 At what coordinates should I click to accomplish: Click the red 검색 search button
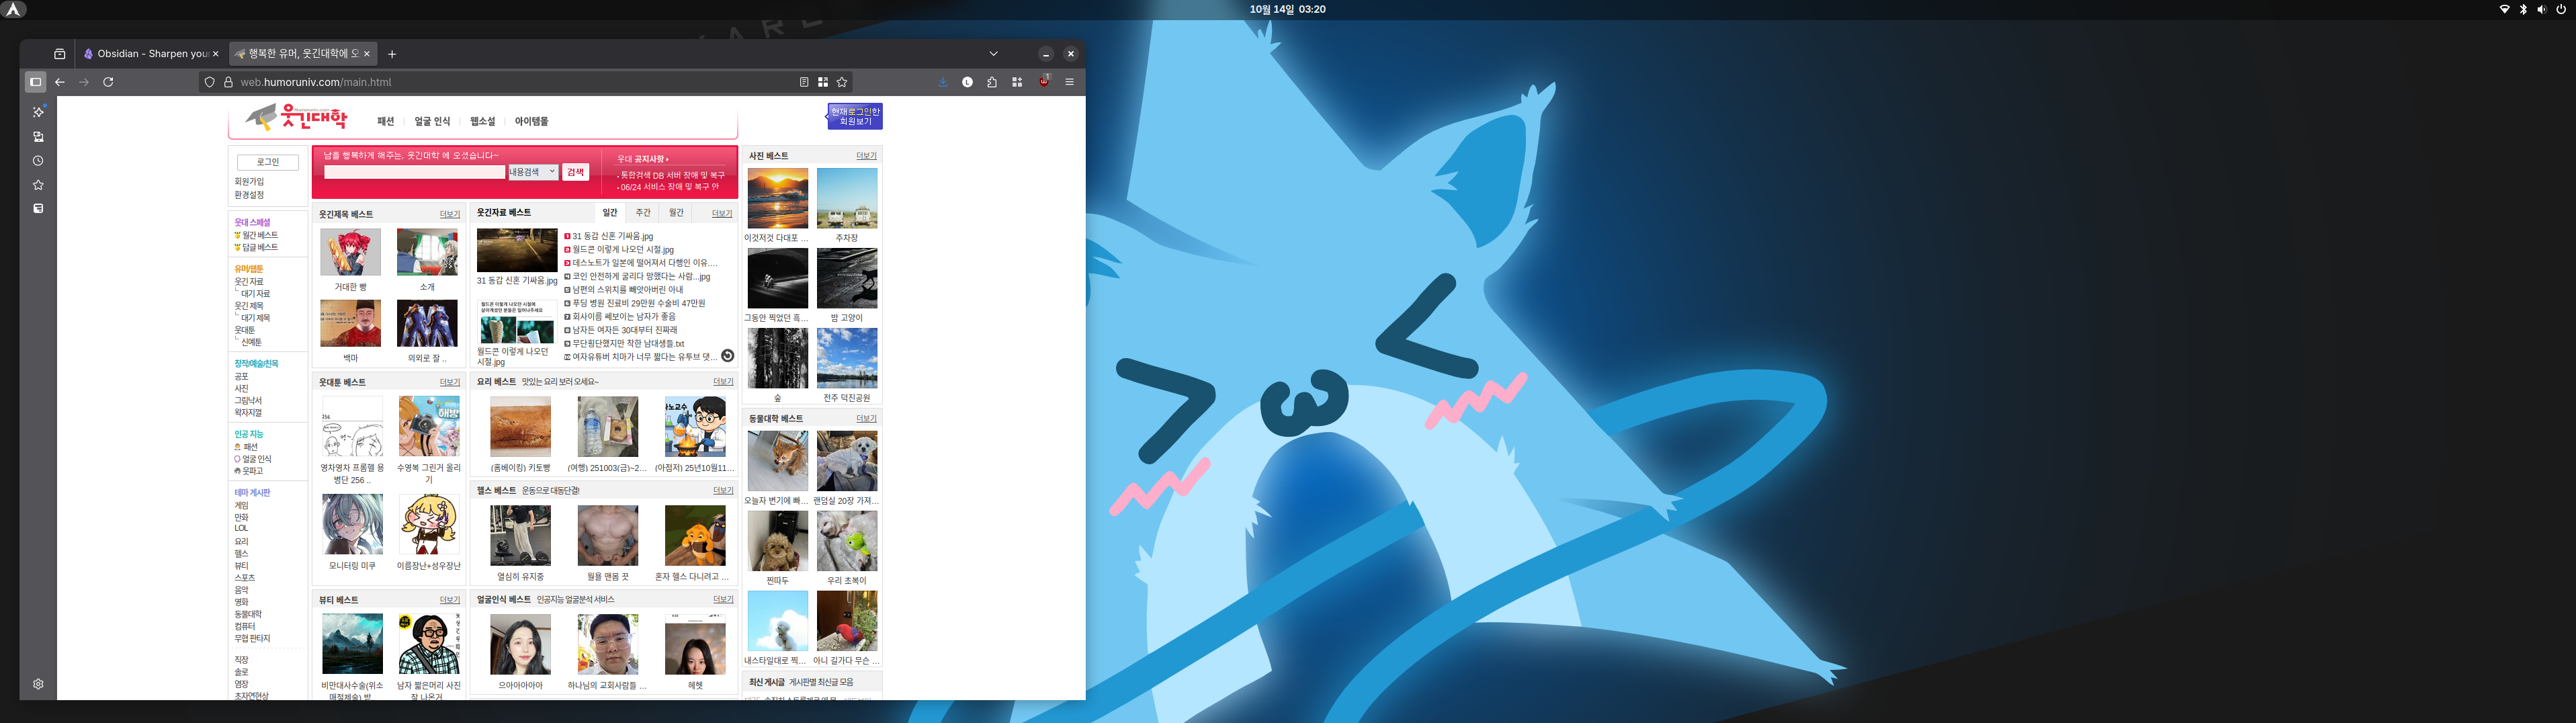coord(575,172)
